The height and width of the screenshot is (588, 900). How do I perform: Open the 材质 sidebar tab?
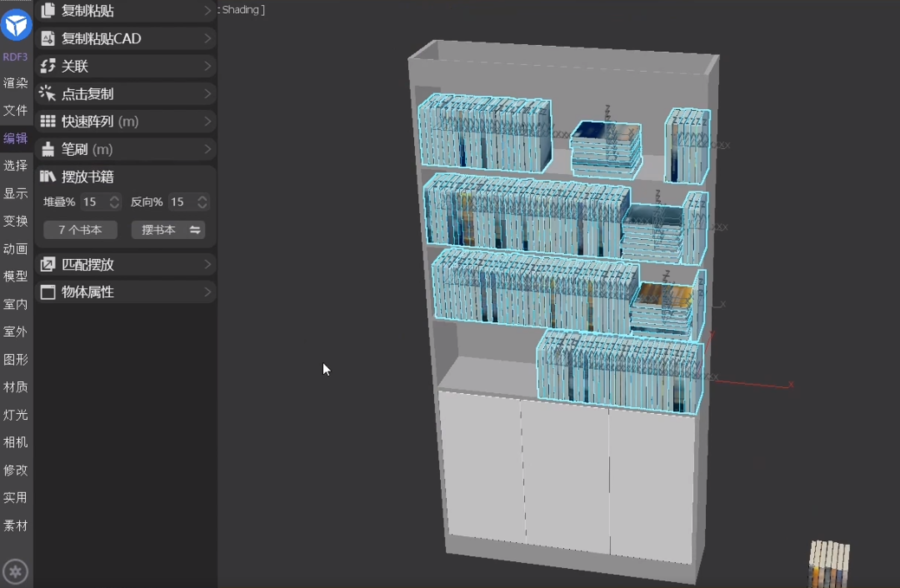pyautogui.click(x=15, y=387)
